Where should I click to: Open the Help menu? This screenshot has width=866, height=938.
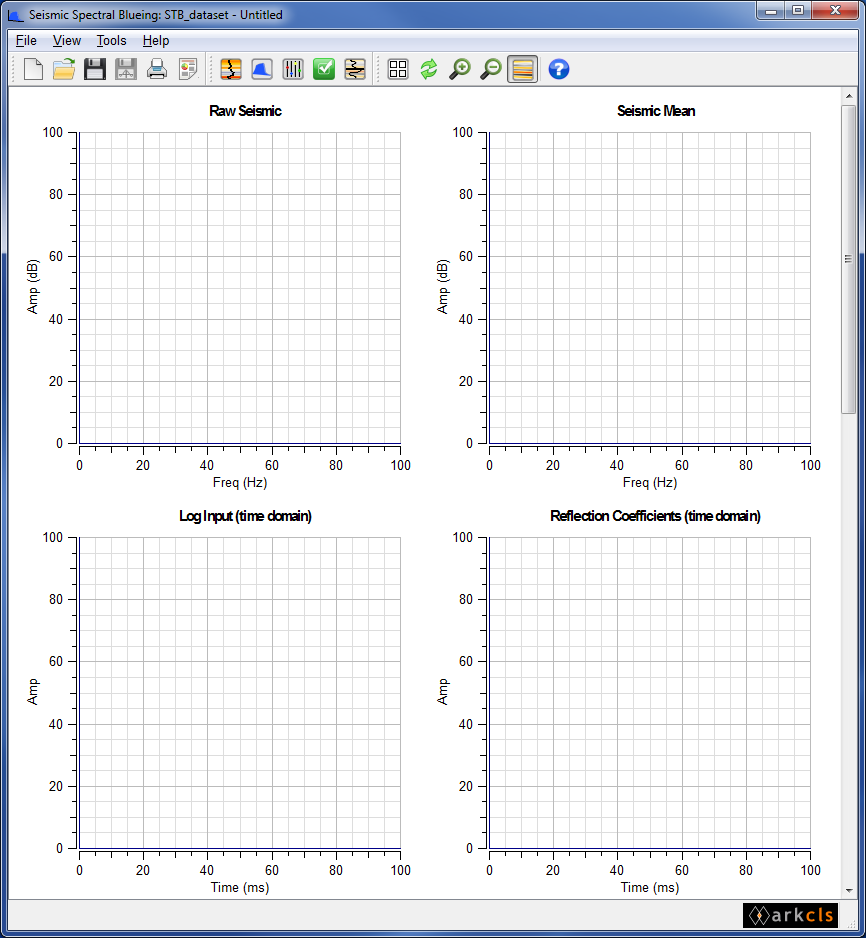point(155,41)
